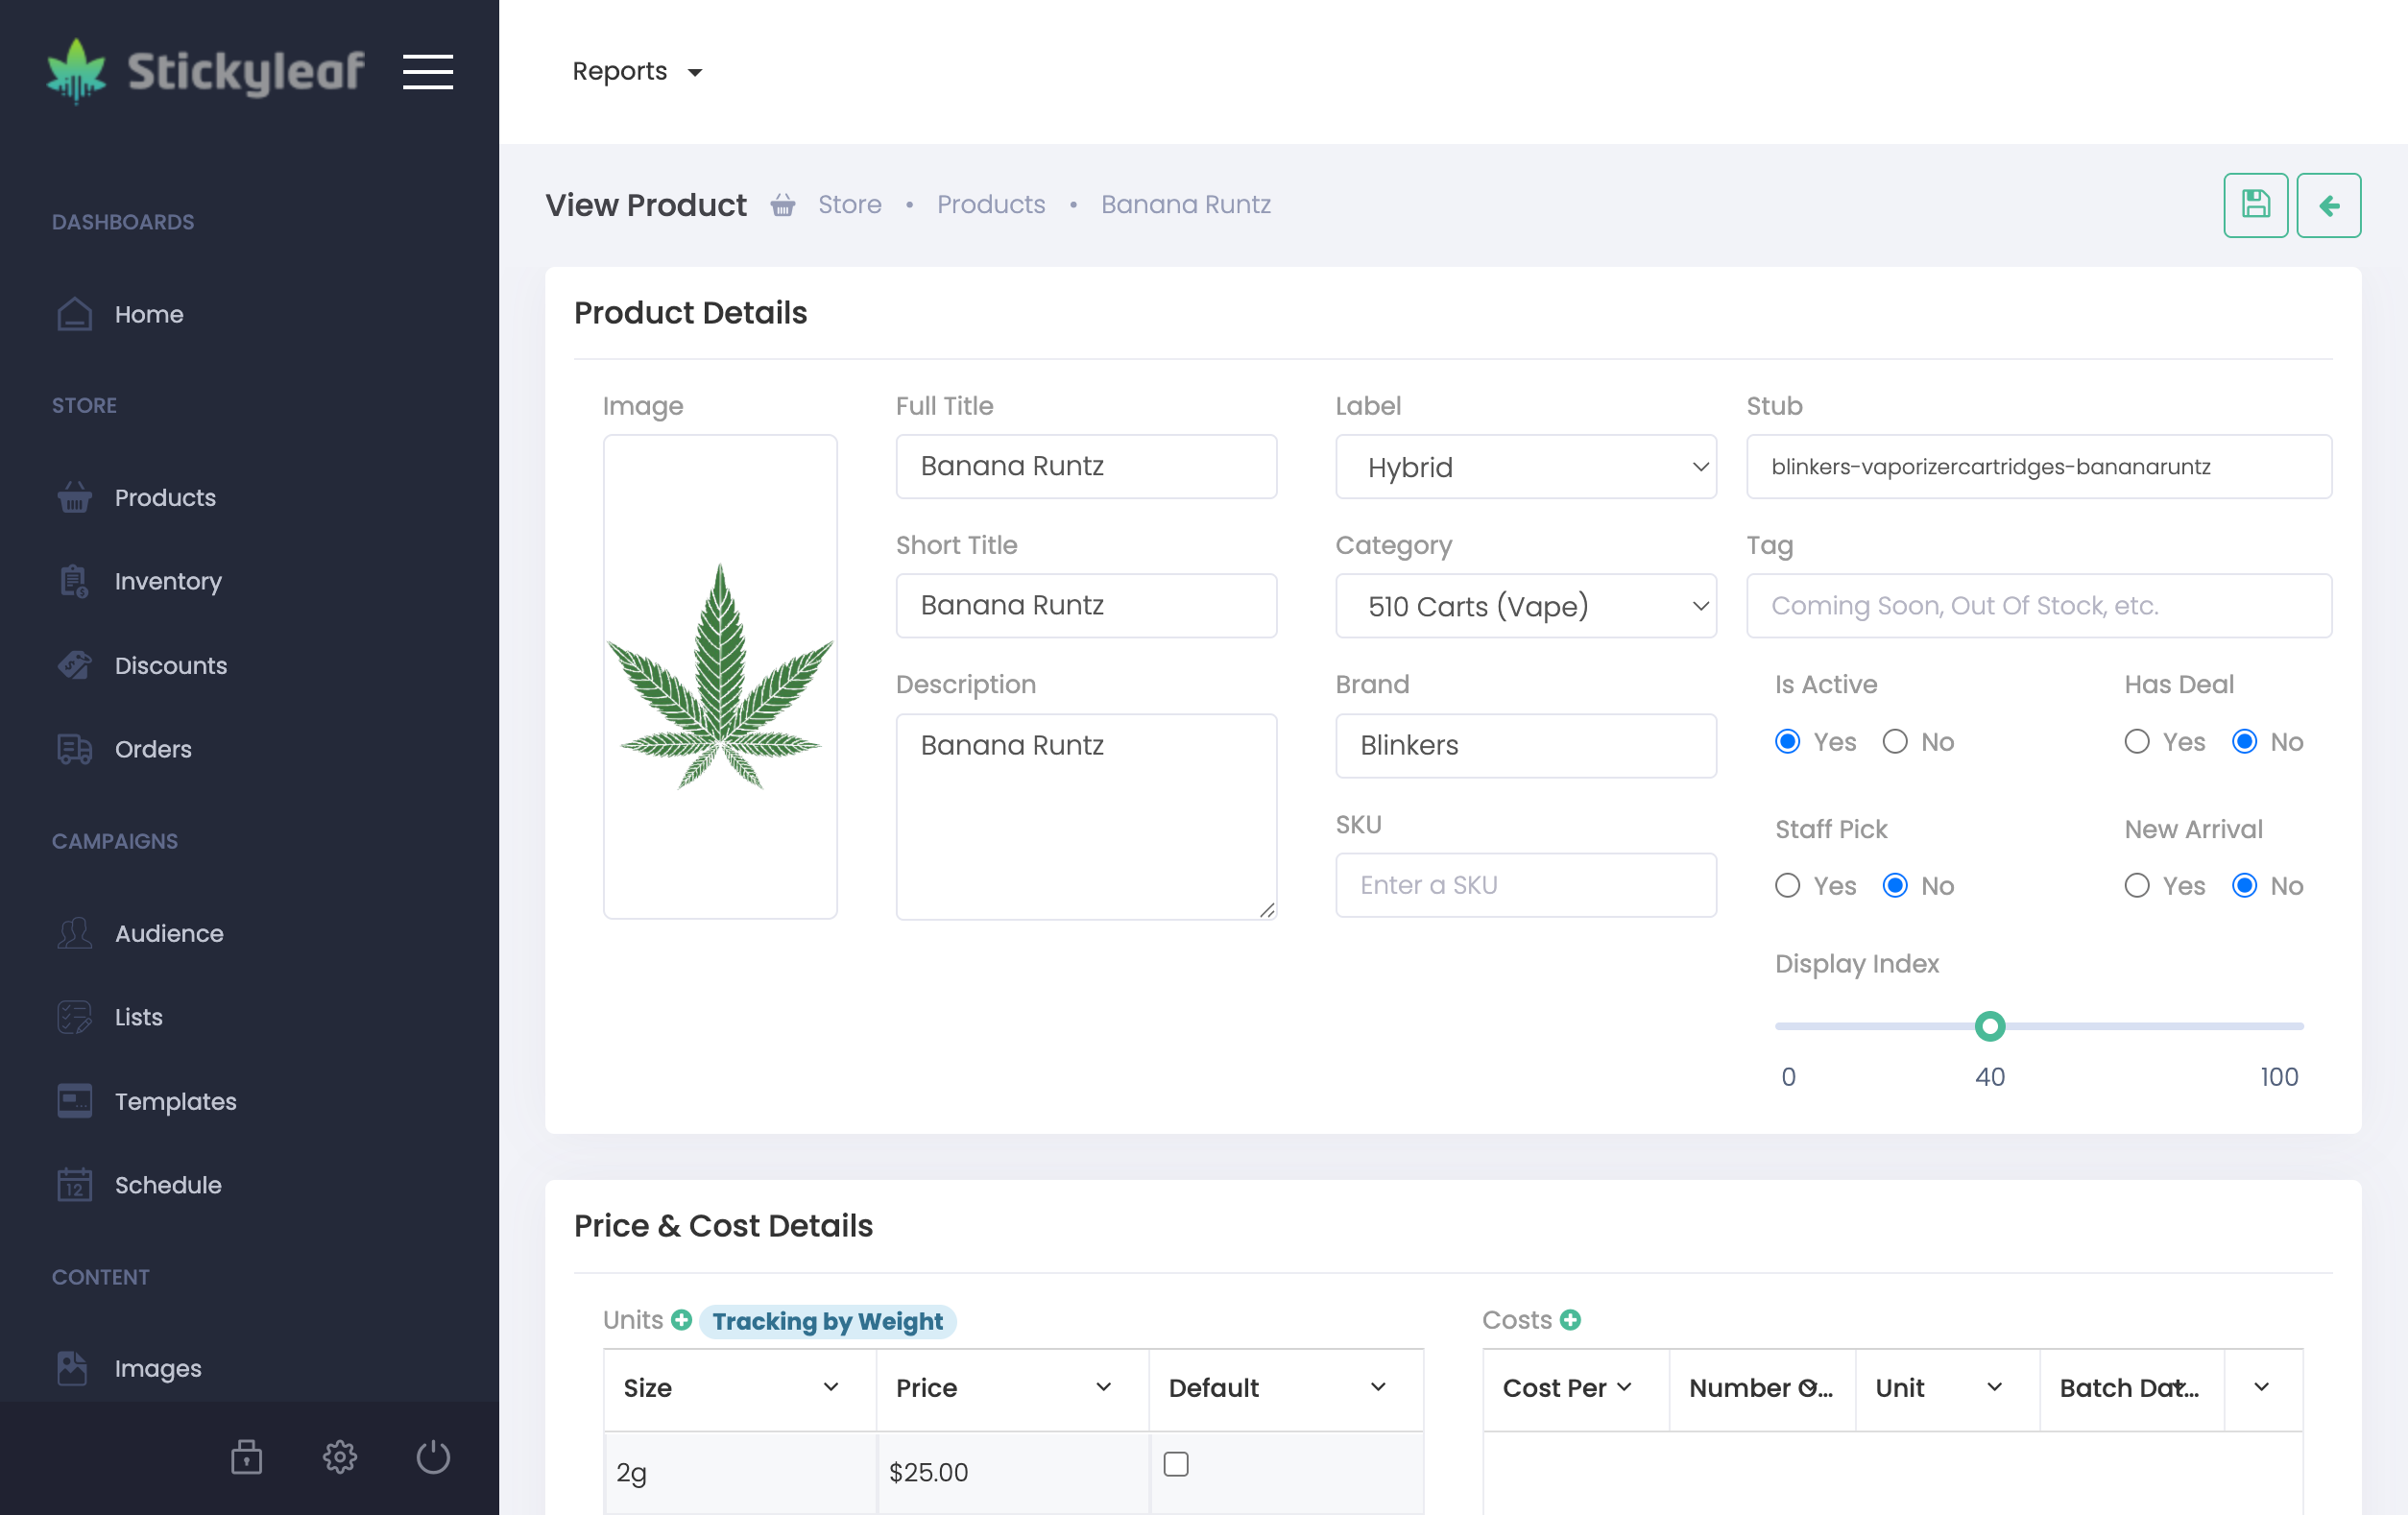The image size is (2408, 1515).
Task: Open settings gear icon in sidebar footer
Action: click(340, 1457)
